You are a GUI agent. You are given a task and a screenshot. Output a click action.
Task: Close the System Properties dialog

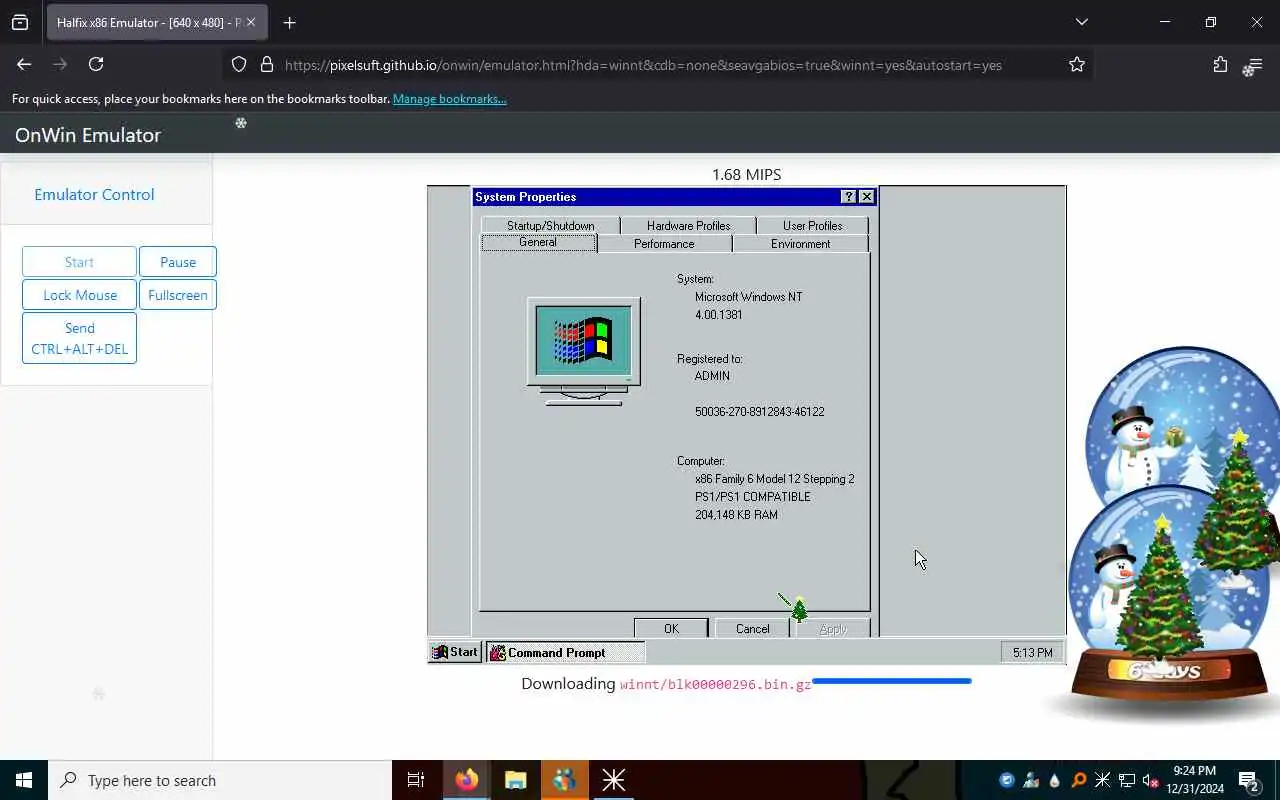866,197
